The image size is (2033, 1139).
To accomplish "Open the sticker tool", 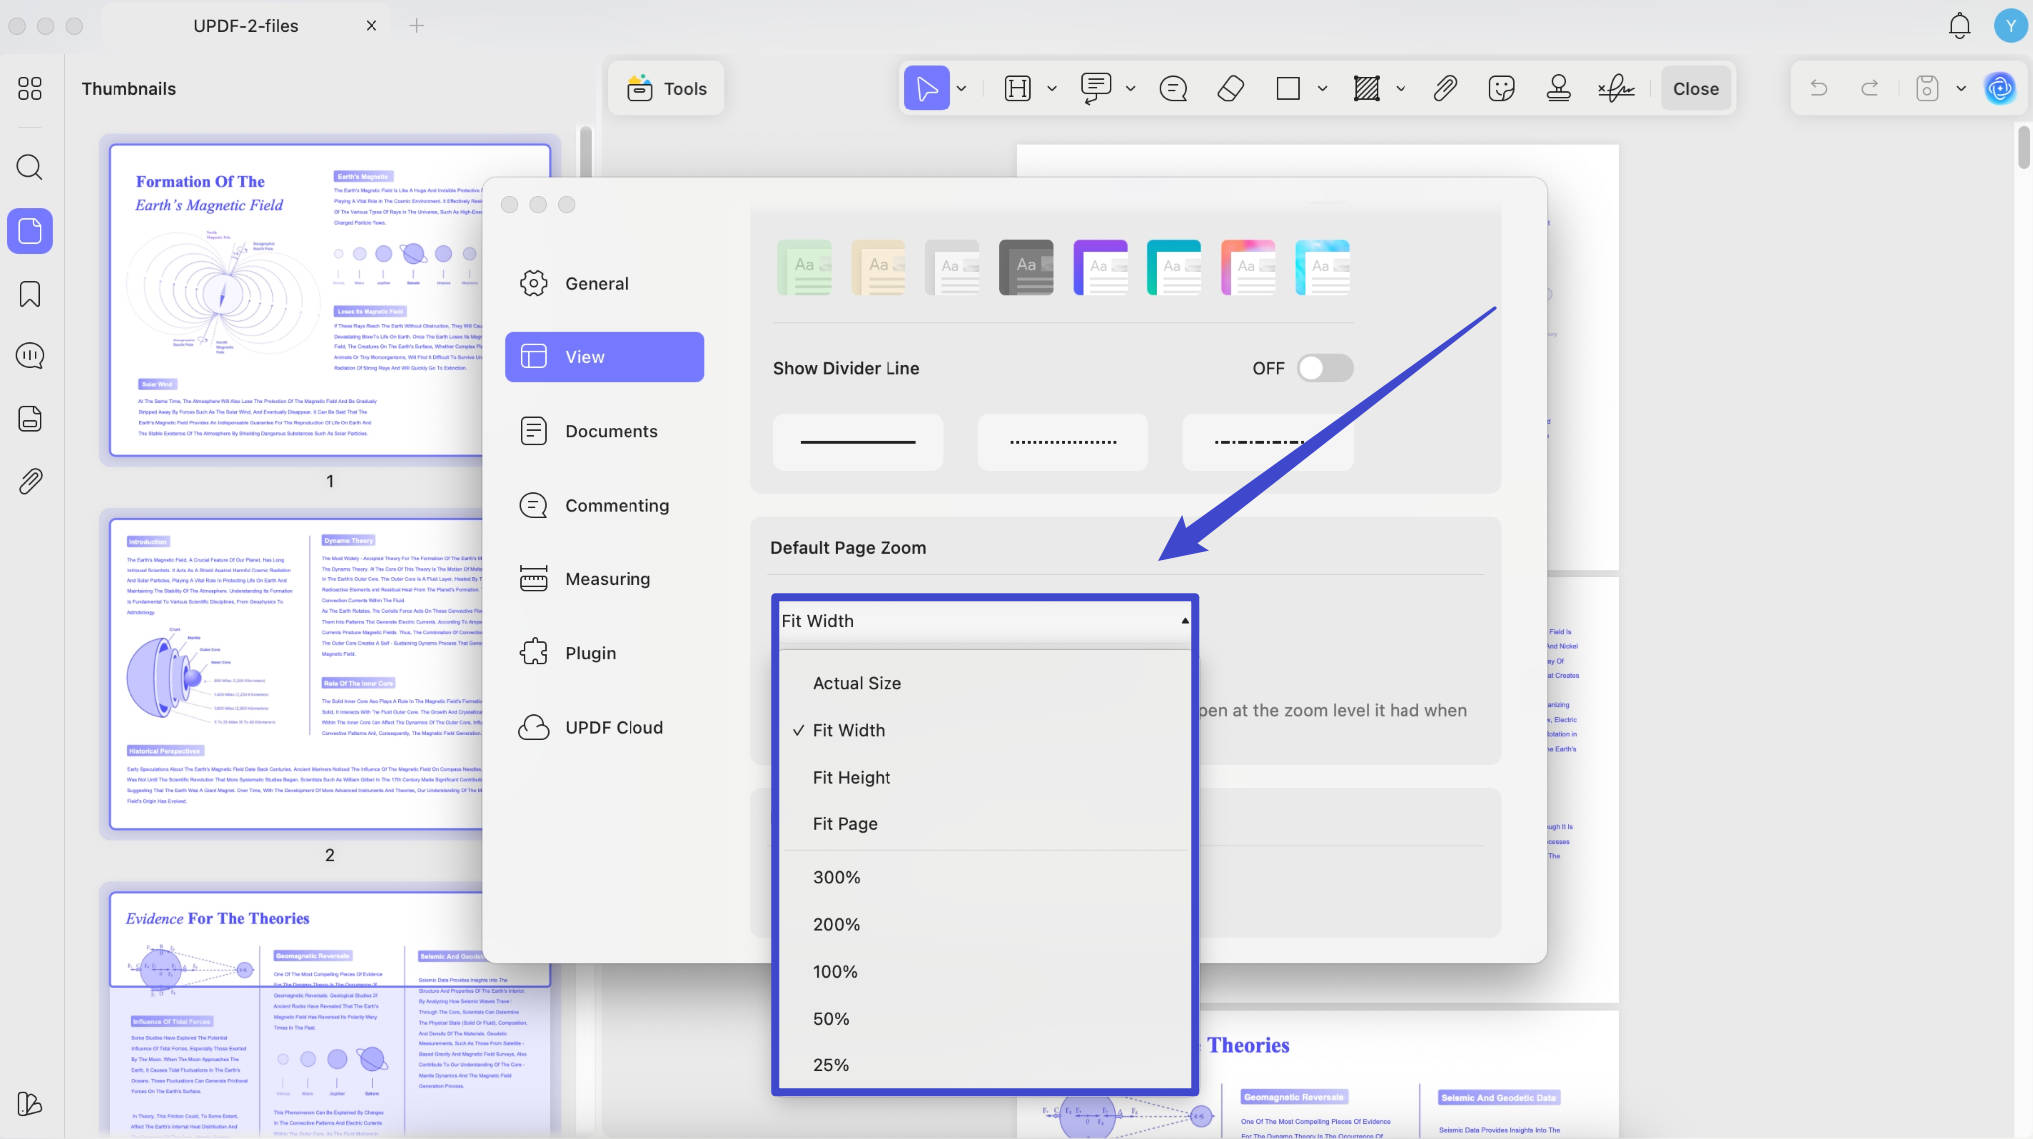I will (1501, 89).
